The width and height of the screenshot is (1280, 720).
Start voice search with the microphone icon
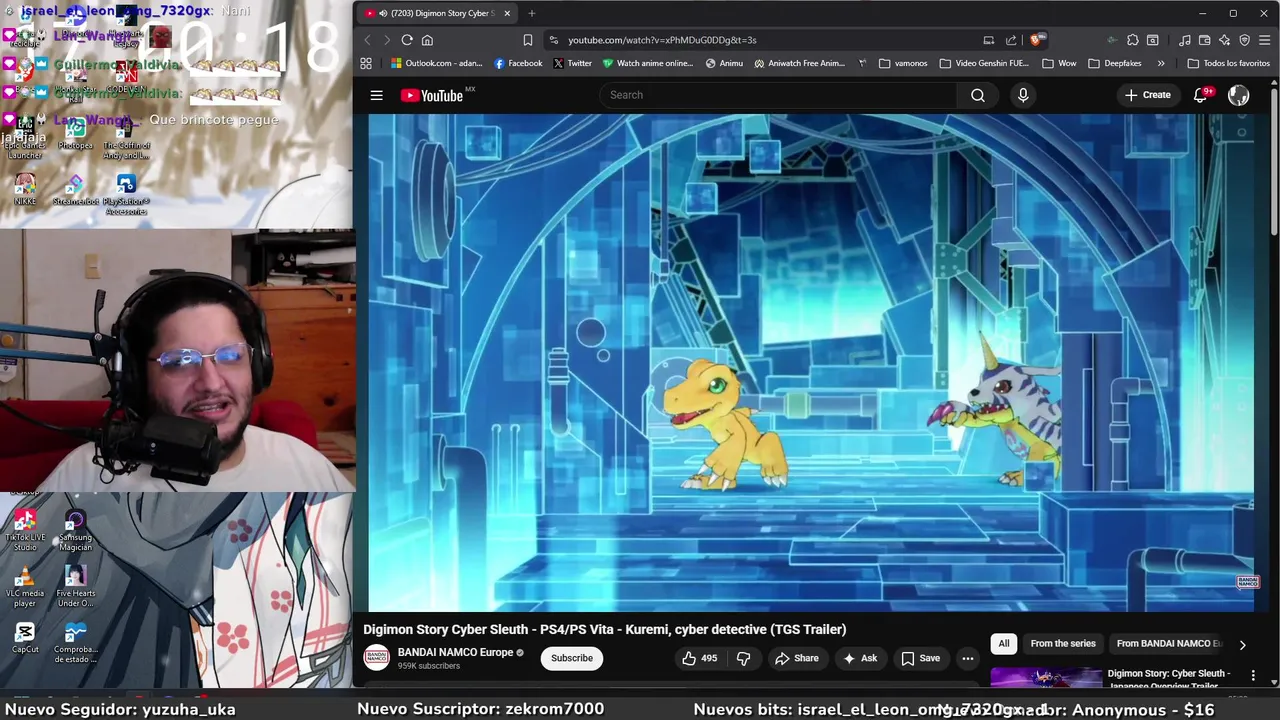point(1023,95)
